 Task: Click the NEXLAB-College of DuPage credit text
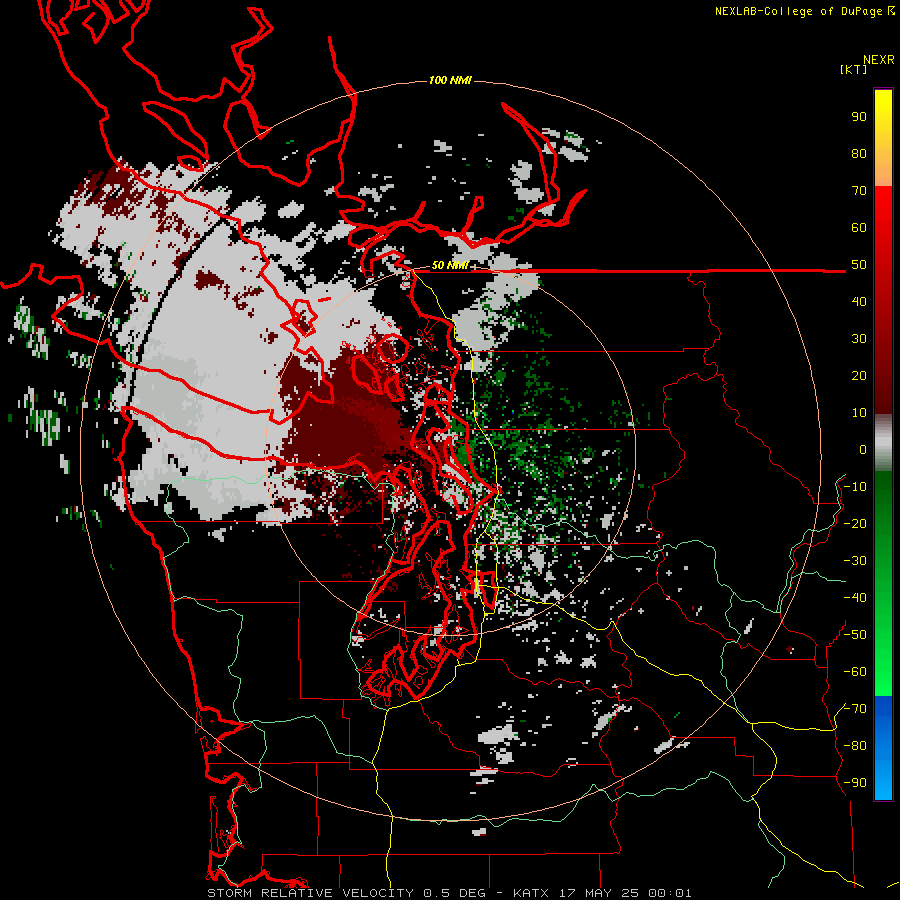click(804, 11)
